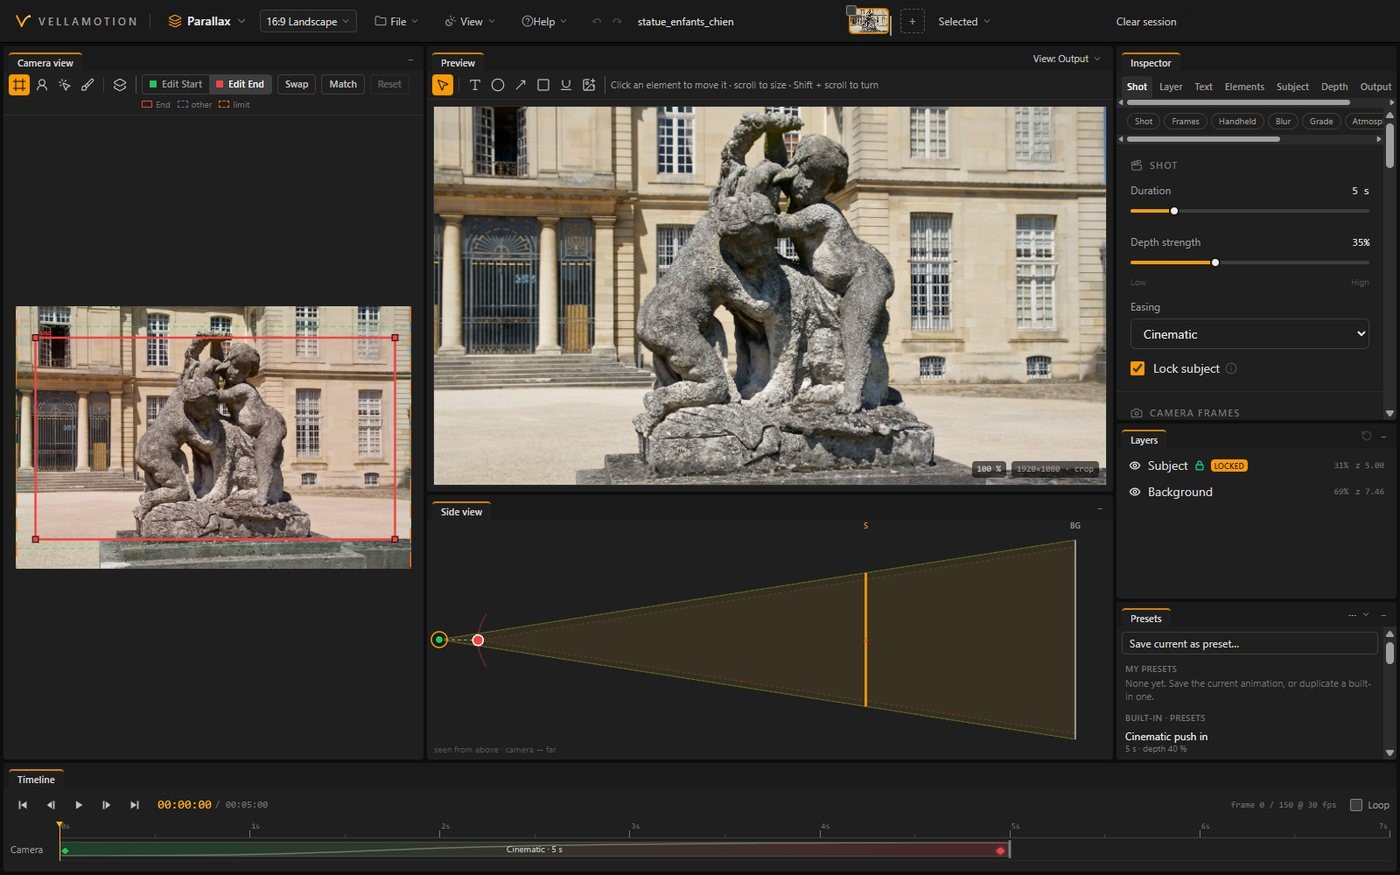Screen dimensions: 1400x875
Task: Hide the Subject layer
Action: pos(1135,466)
